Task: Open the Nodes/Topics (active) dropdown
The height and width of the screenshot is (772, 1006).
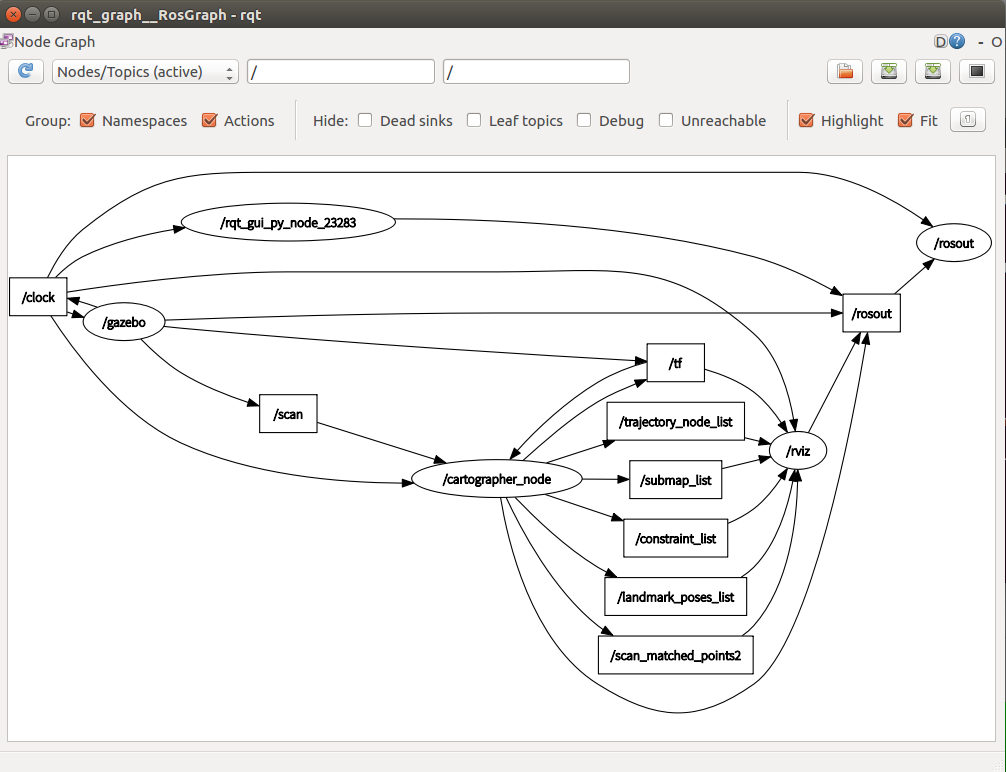Action: click(145, 72)
